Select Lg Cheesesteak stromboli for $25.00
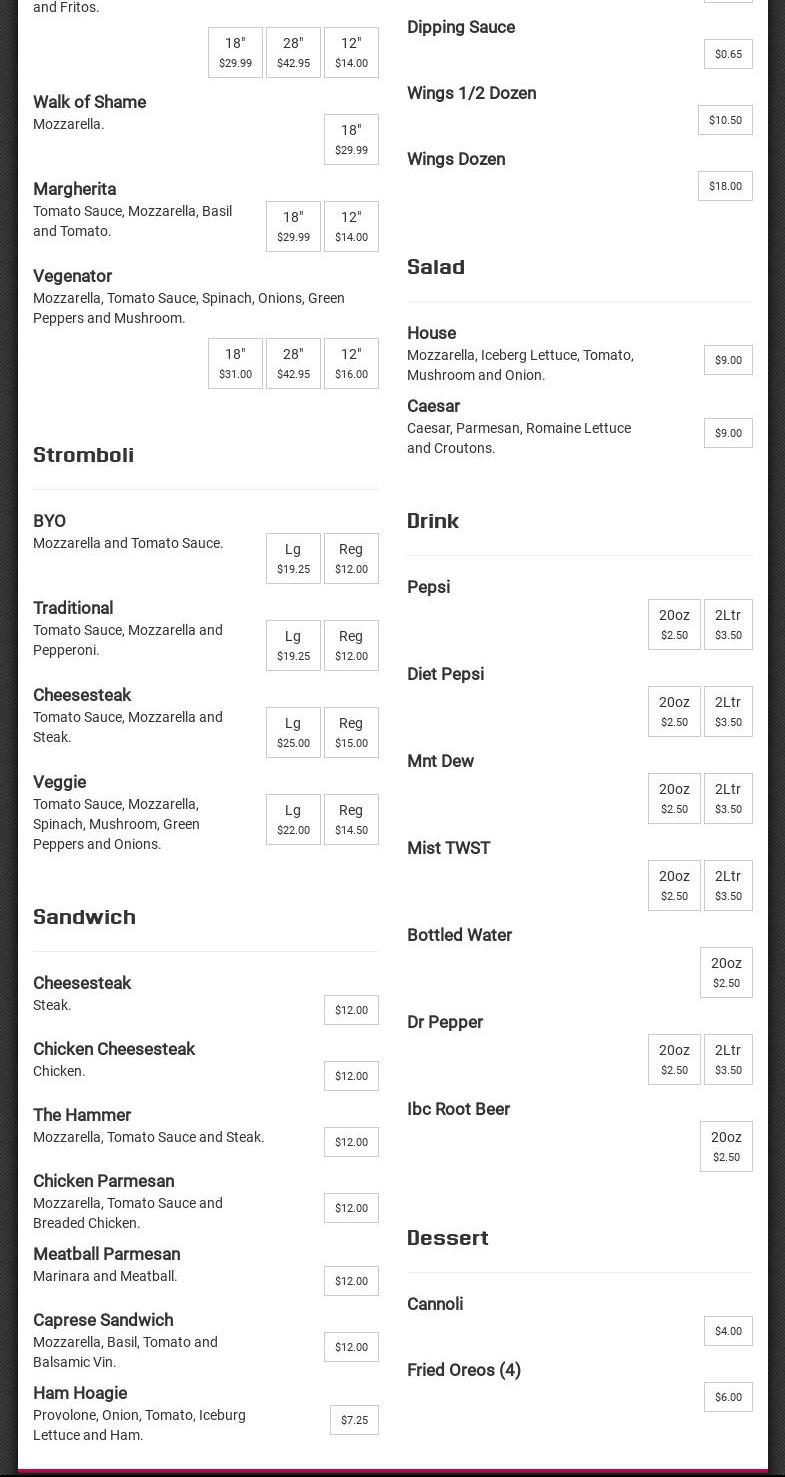This screenshot has width=785, height=1477. click(293, 732)
